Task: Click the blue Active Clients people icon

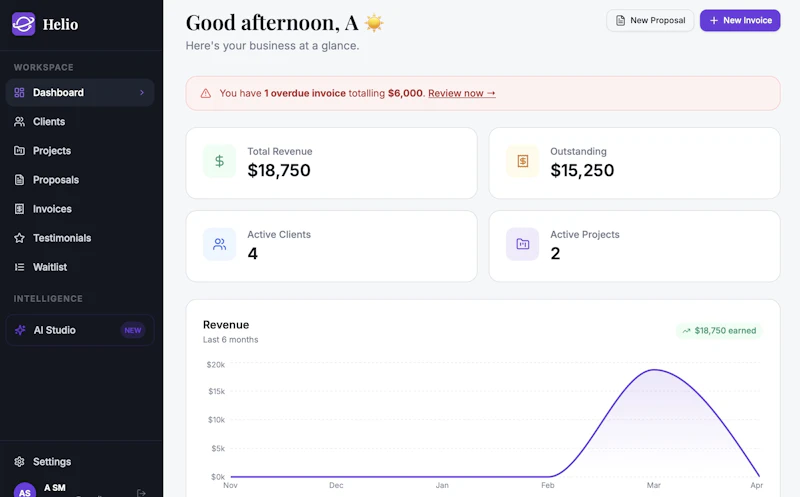Action: [x=219, y=244]
